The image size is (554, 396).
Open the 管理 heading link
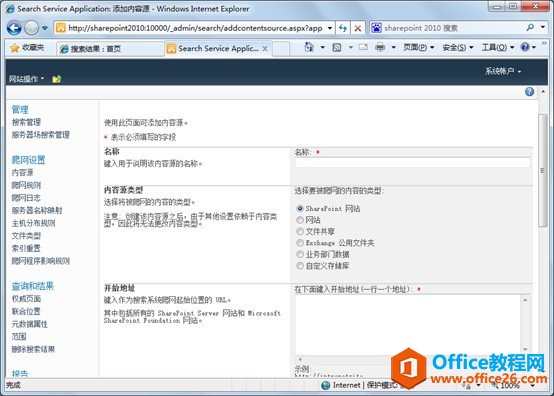(x=20, y=109)
